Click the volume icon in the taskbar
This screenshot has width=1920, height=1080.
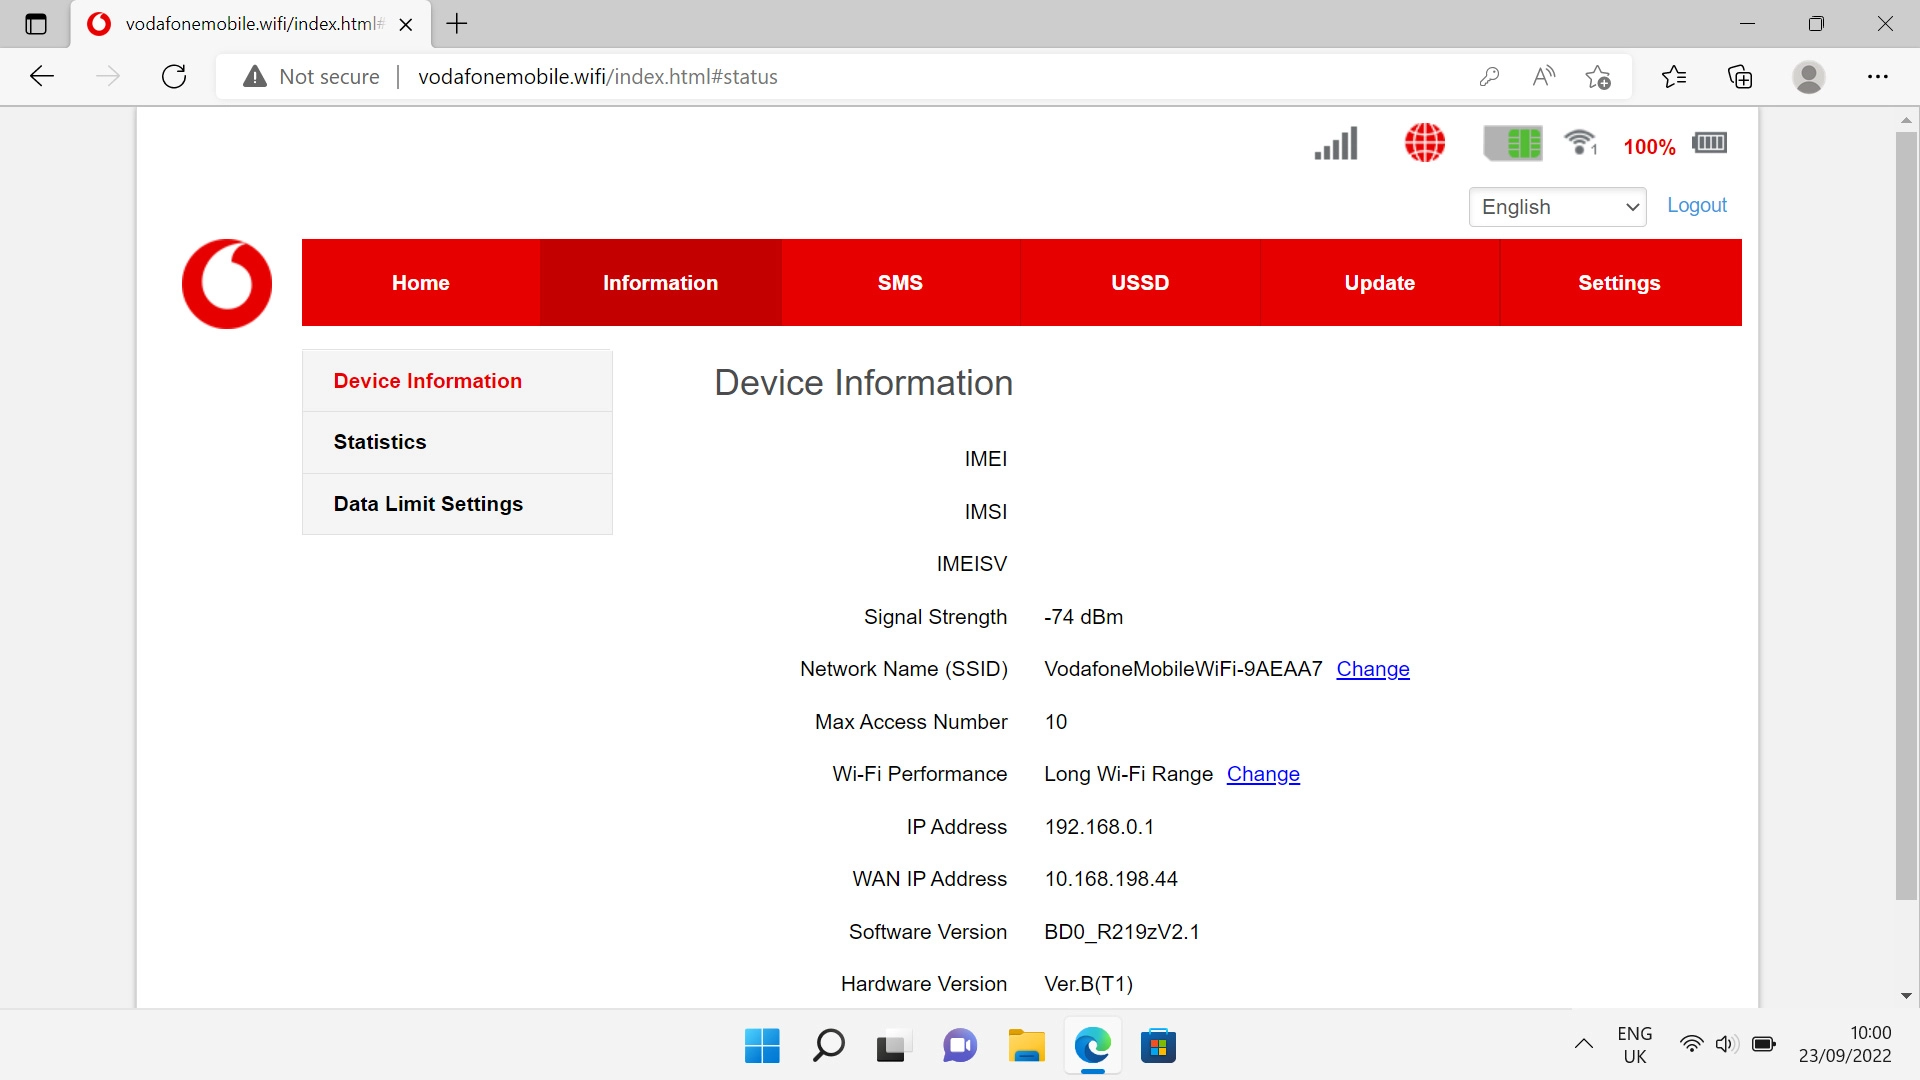[x=1727, y=1043]
